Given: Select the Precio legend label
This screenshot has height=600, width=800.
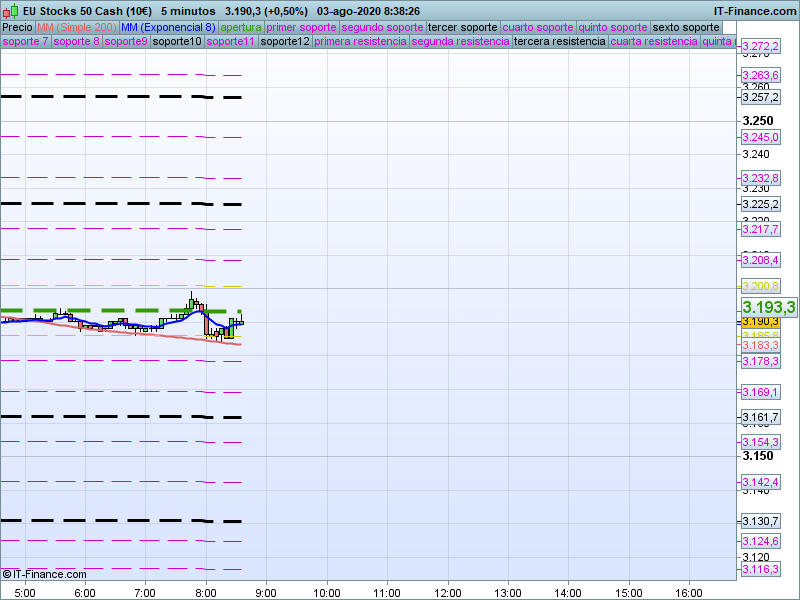Looking at the screenshot, I should pyautogui.click(x=17, y=27).
